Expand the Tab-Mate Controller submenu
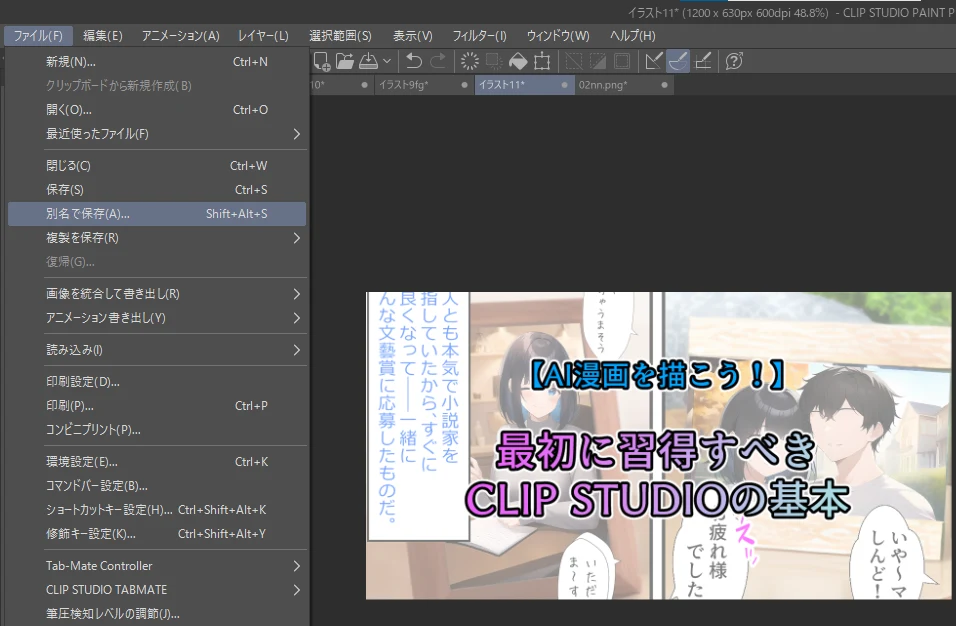 (x=157, y=566)
